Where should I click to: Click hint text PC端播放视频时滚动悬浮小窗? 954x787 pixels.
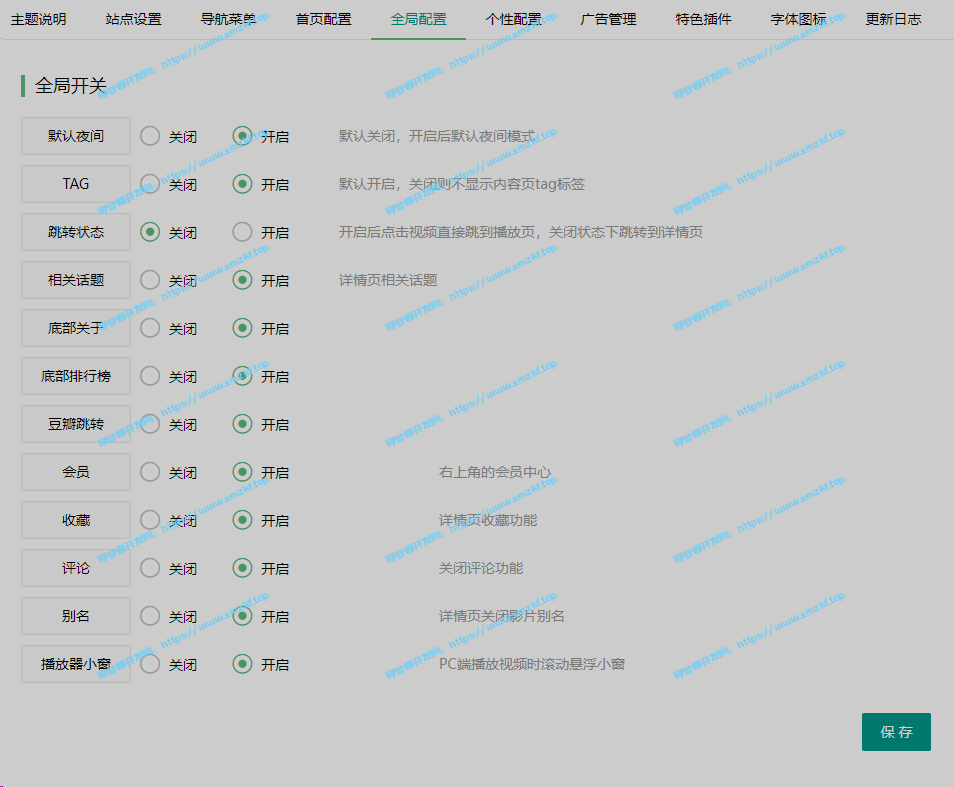point(532,665)
